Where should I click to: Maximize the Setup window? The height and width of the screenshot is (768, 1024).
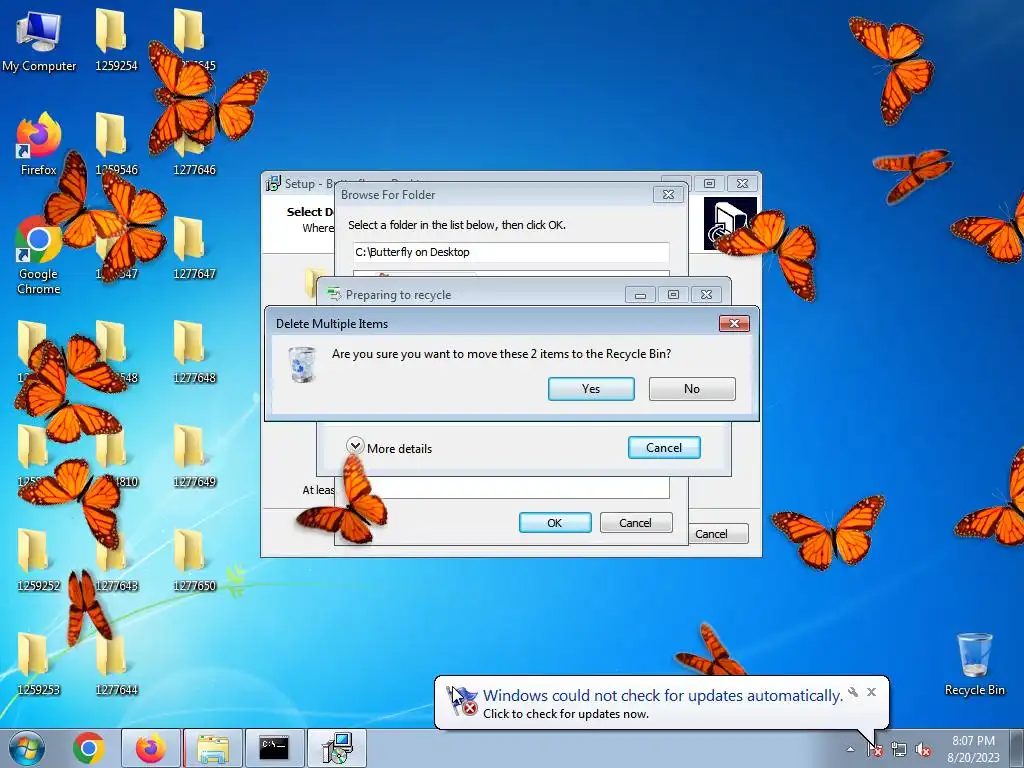pos(709,184)
